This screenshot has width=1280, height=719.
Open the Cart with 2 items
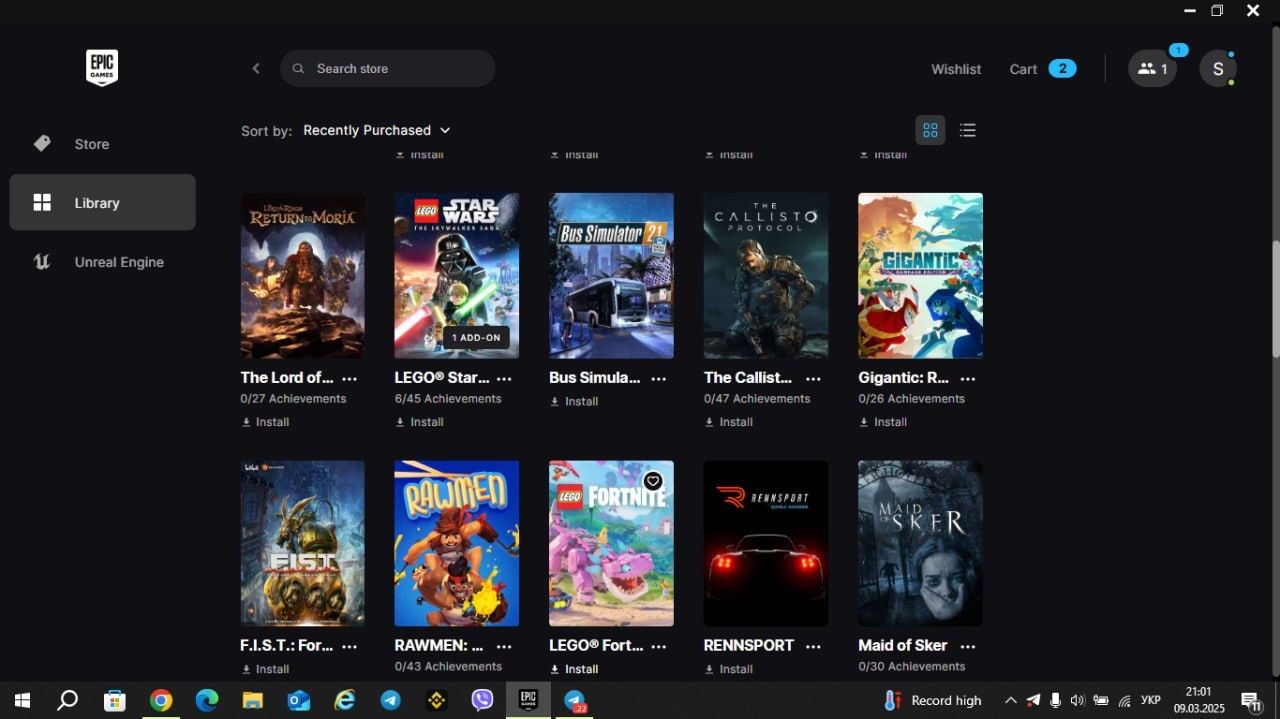[x=1043, y=69]
